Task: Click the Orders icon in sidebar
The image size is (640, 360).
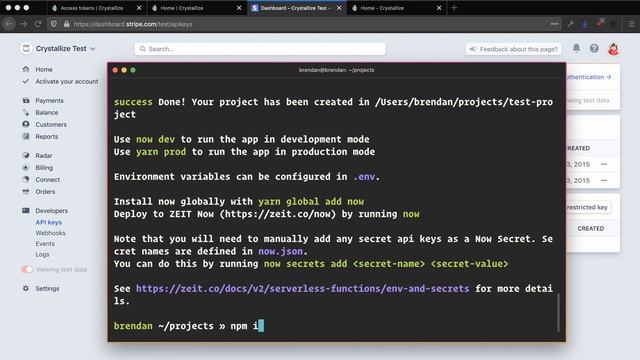Action: [x=26, y=191]
